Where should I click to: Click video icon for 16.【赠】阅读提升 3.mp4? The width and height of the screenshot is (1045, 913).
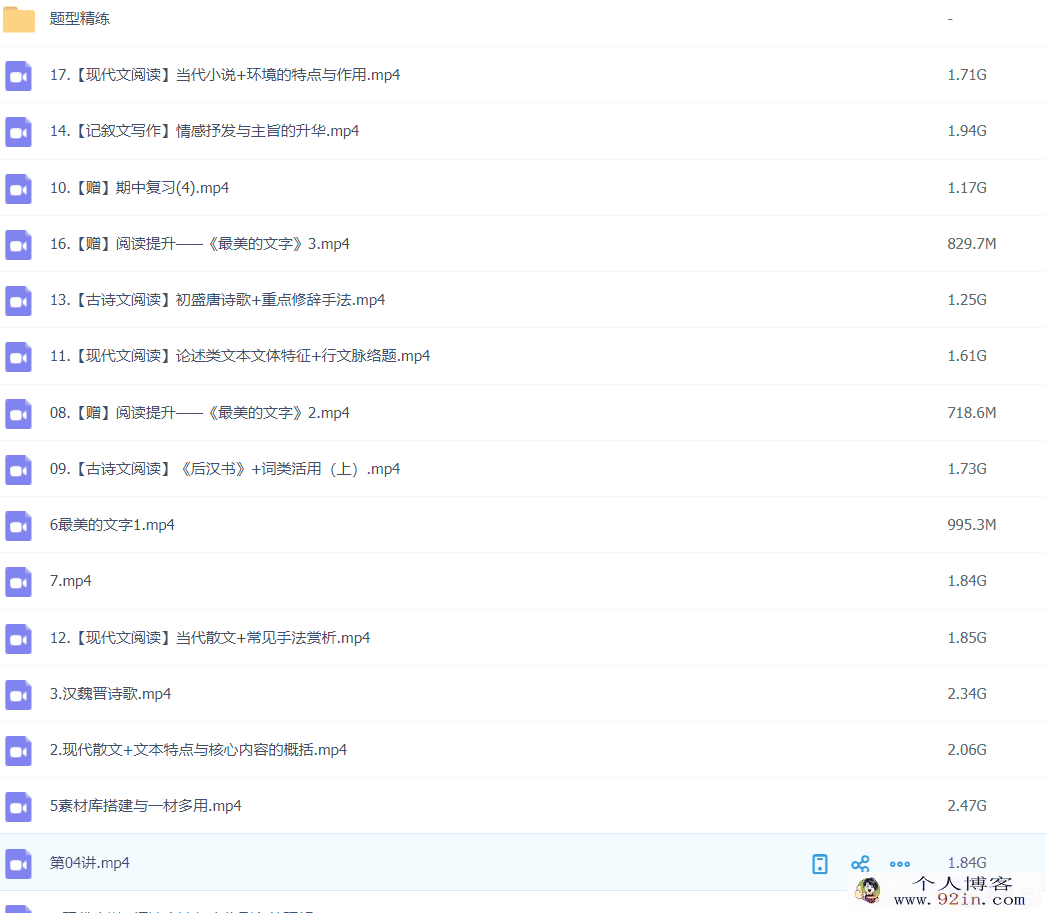tap(19, 244)
